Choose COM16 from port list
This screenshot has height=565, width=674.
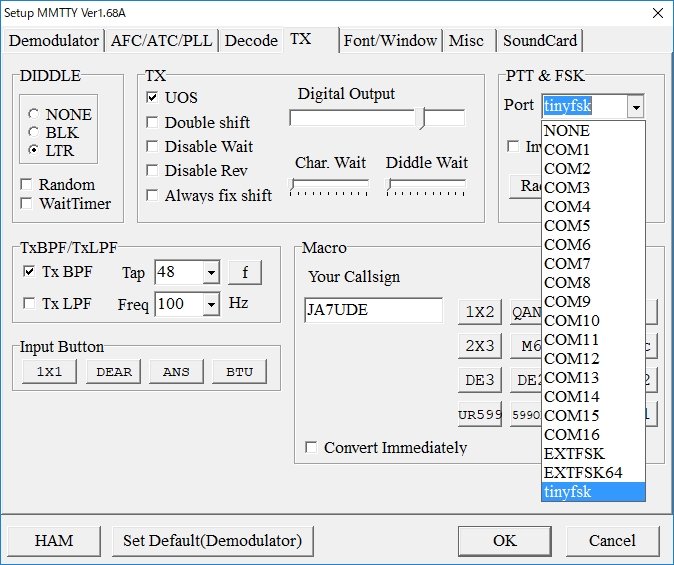tap(593, 434)
